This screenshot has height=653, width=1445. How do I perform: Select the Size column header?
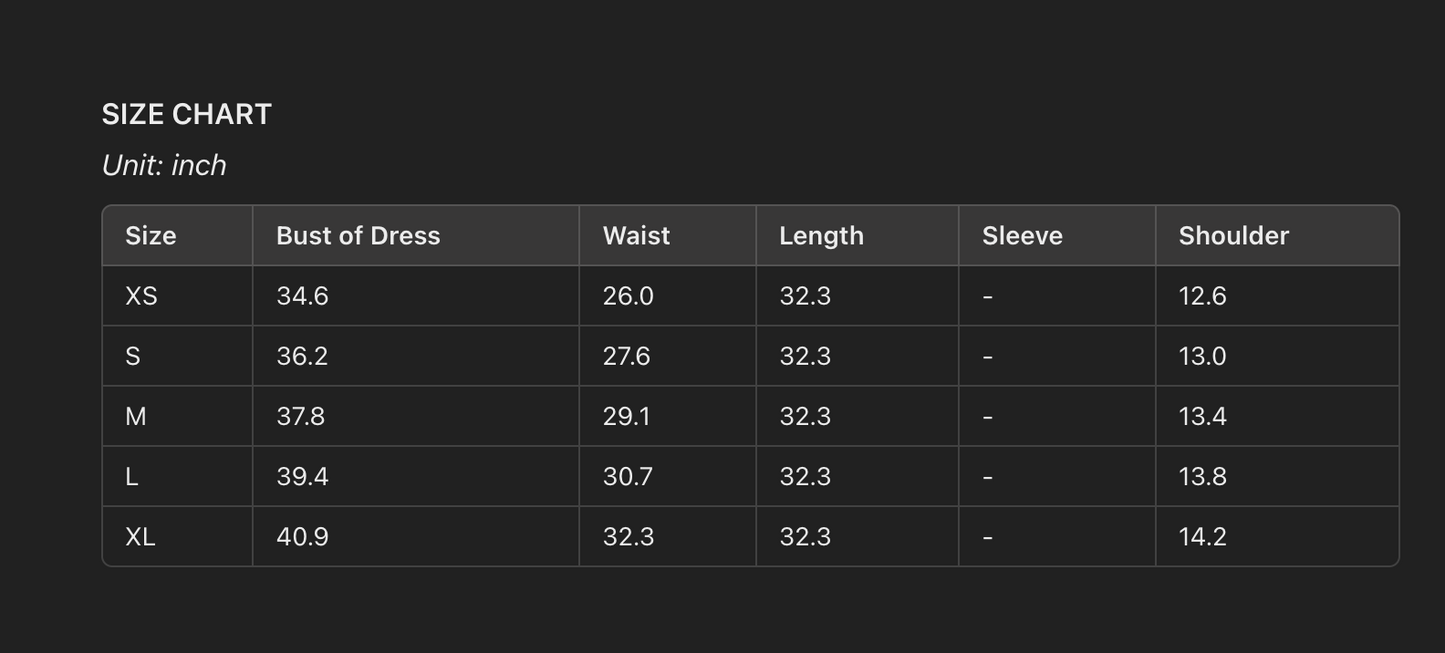(x=150, y=236)
